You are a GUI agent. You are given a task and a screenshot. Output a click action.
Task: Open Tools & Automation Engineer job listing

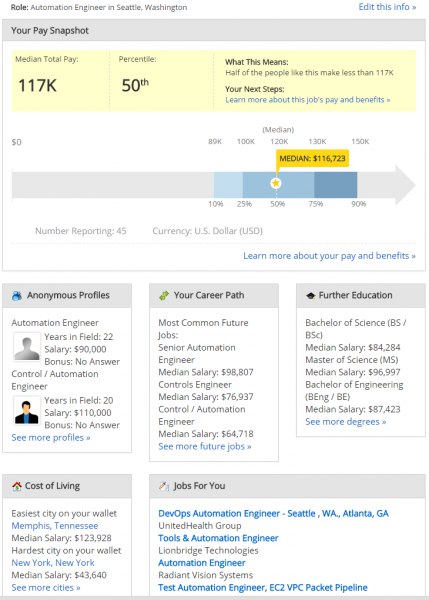tap(218, 538)
